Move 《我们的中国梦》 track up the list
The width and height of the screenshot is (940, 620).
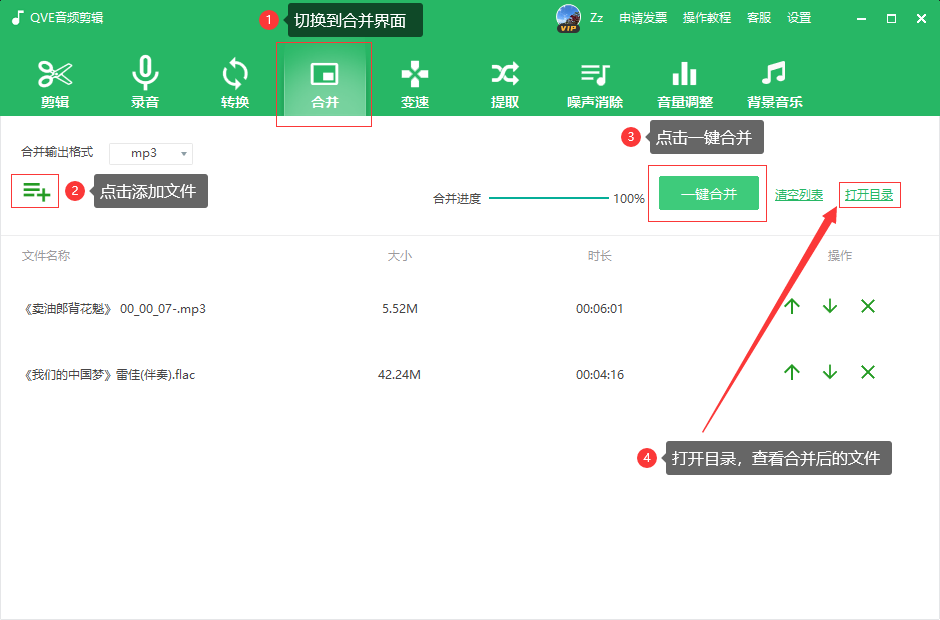(791, 372)
